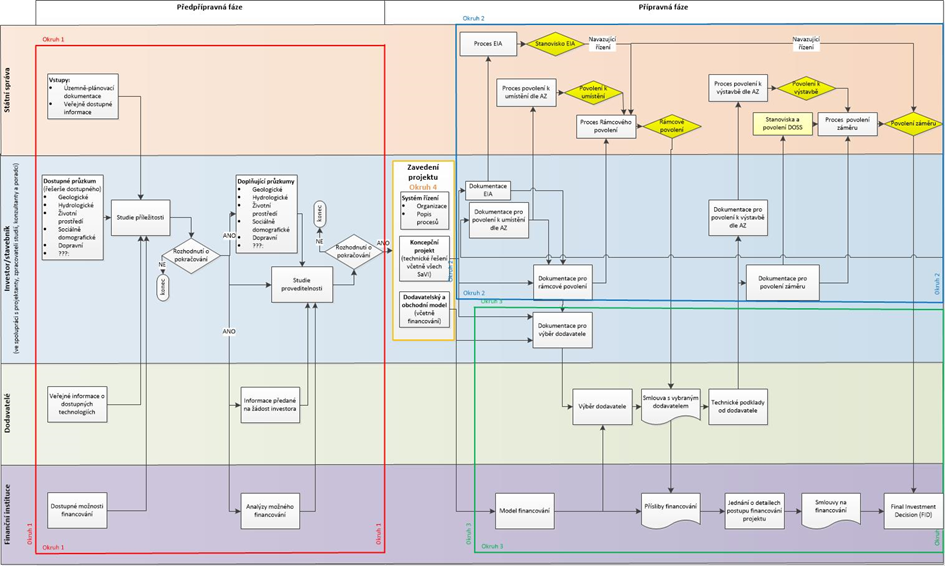Viewport: 945px width, 566px height.
Task: Select the Koncepční projekt box
Action: click(x=424, y=259)
